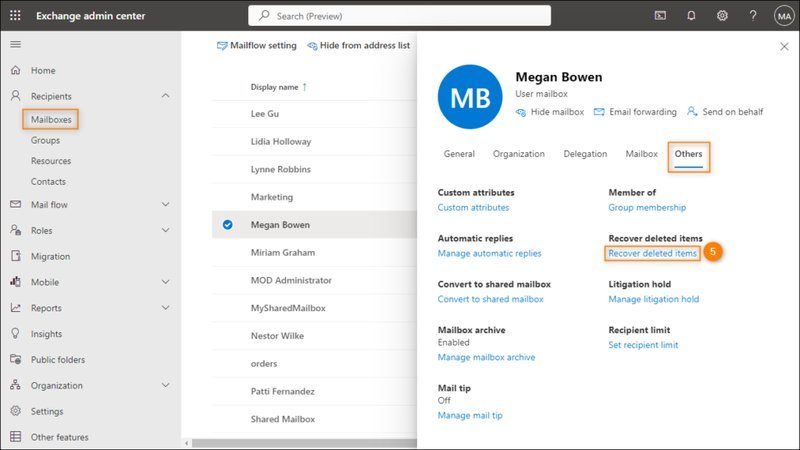The image size is (800, 450).
Task: Click the Mailflow setting toolbar button
Action: (257, 45)
